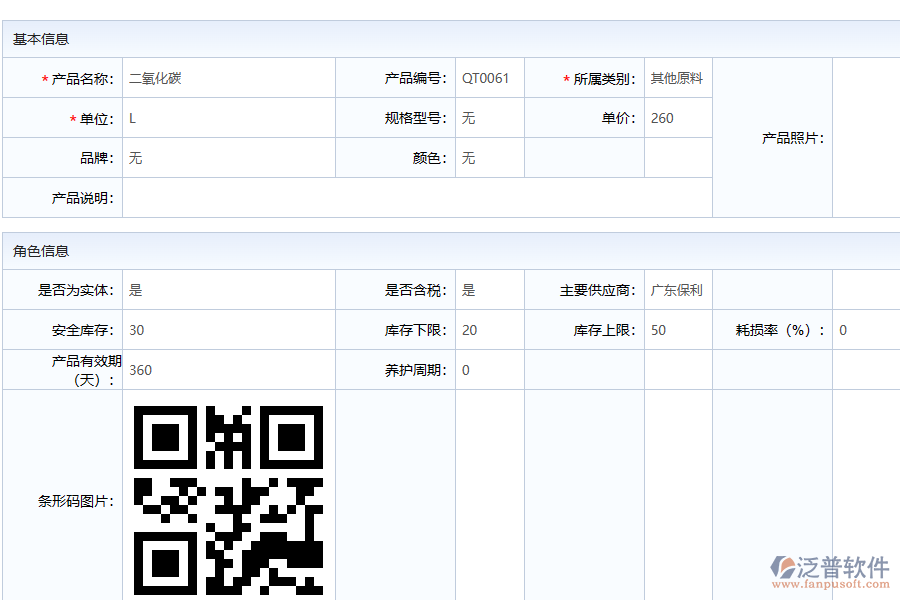This screenshot has height=600, width=900.
Task: Click the 单位 field showing L
Action: coord(228,118)
